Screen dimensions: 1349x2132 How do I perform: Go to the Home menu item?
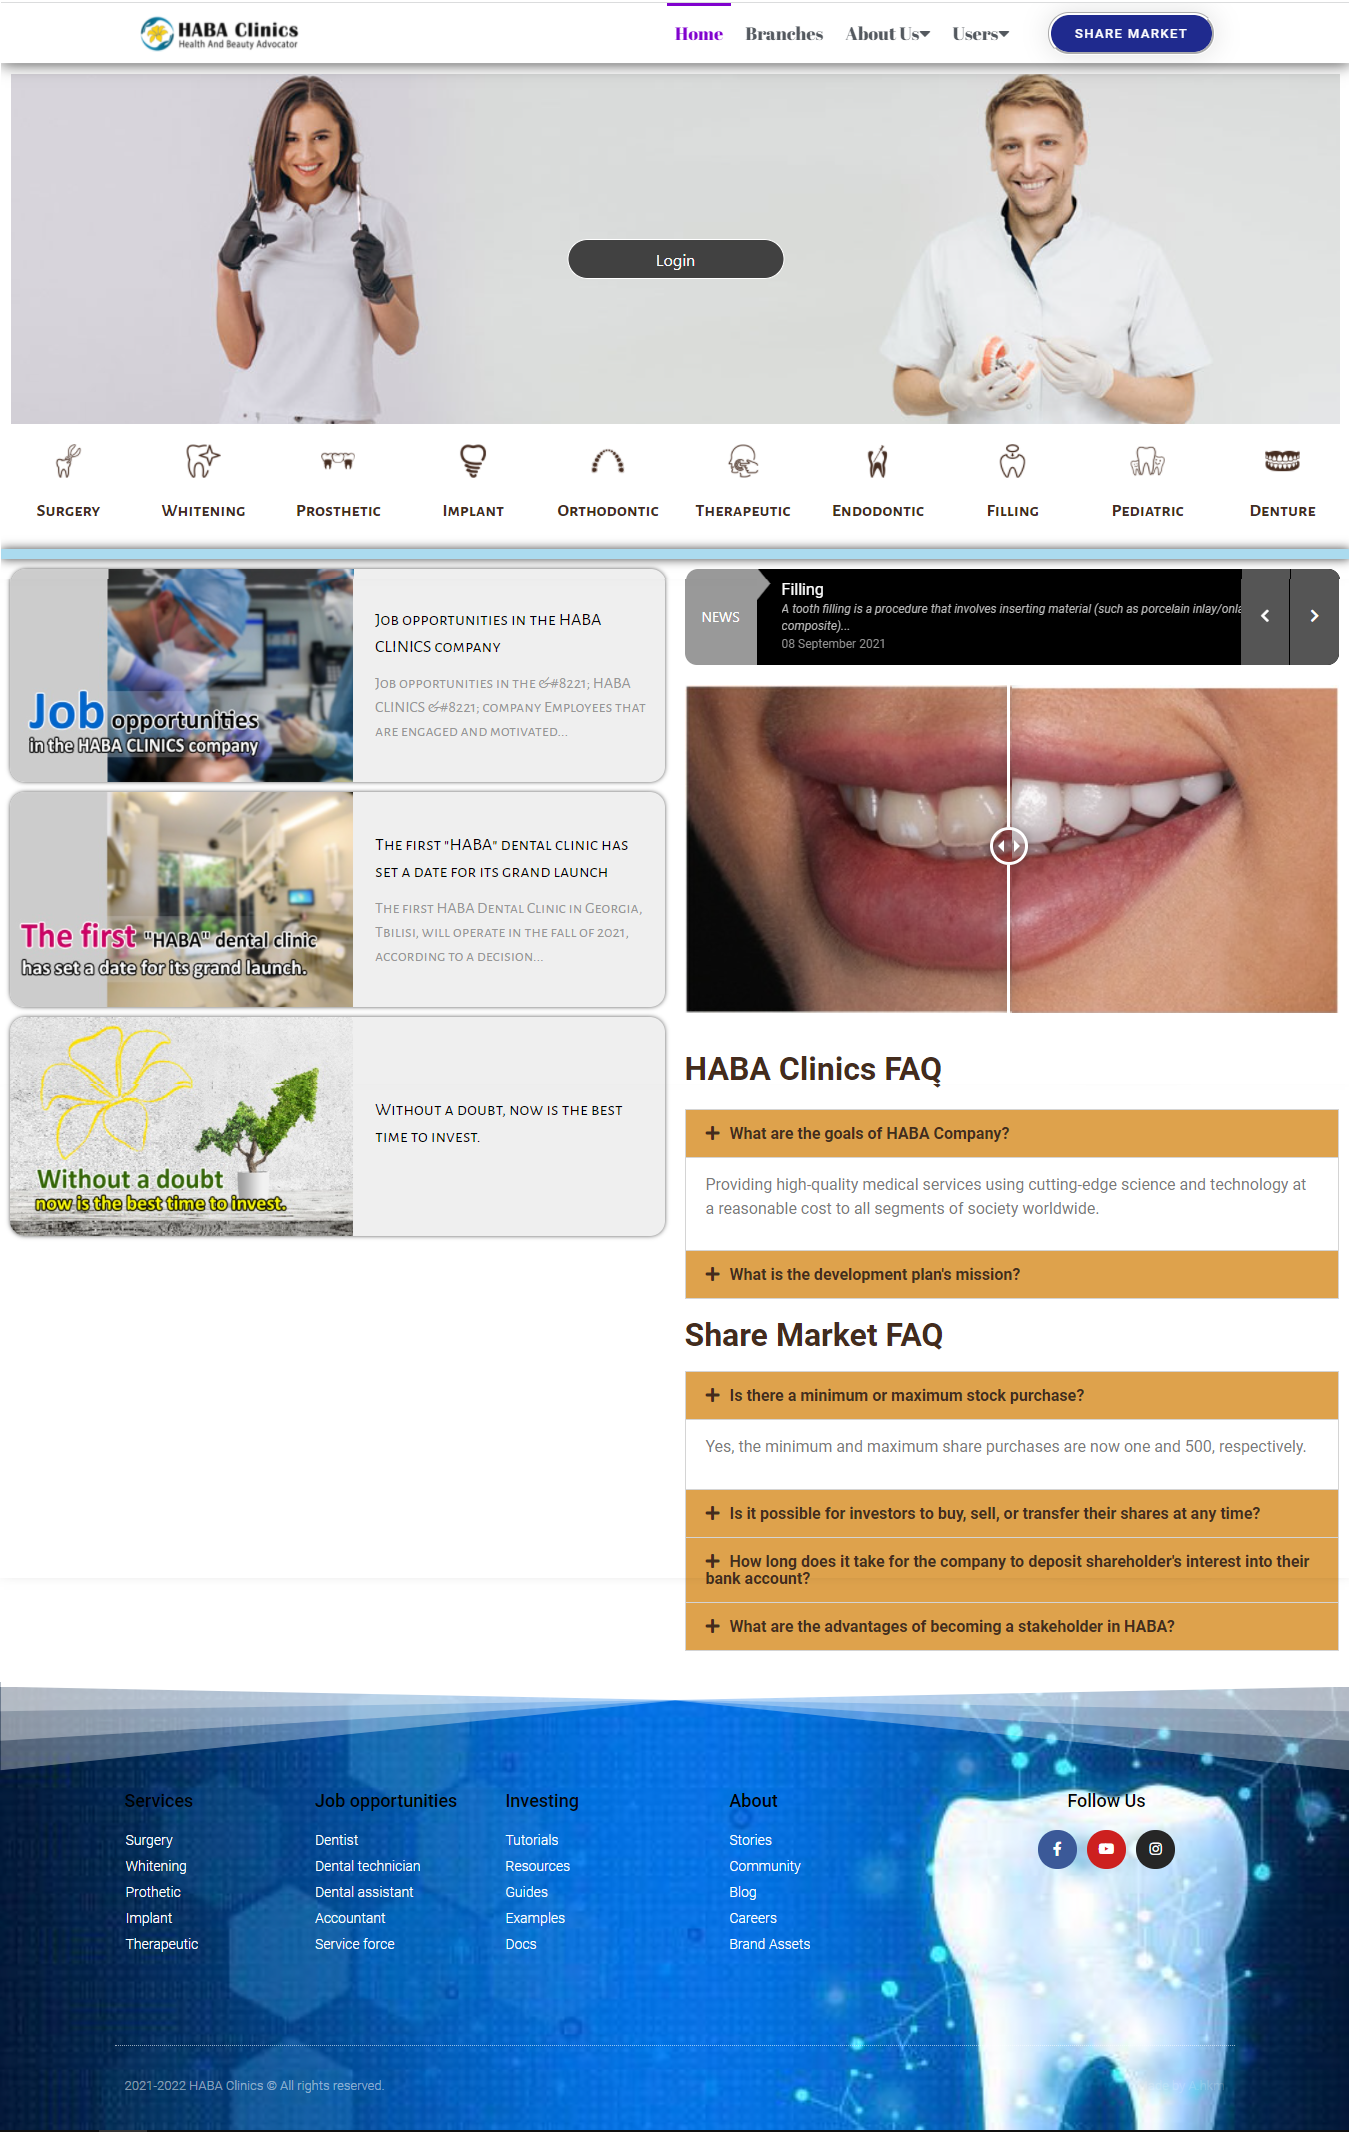(699, 34)
